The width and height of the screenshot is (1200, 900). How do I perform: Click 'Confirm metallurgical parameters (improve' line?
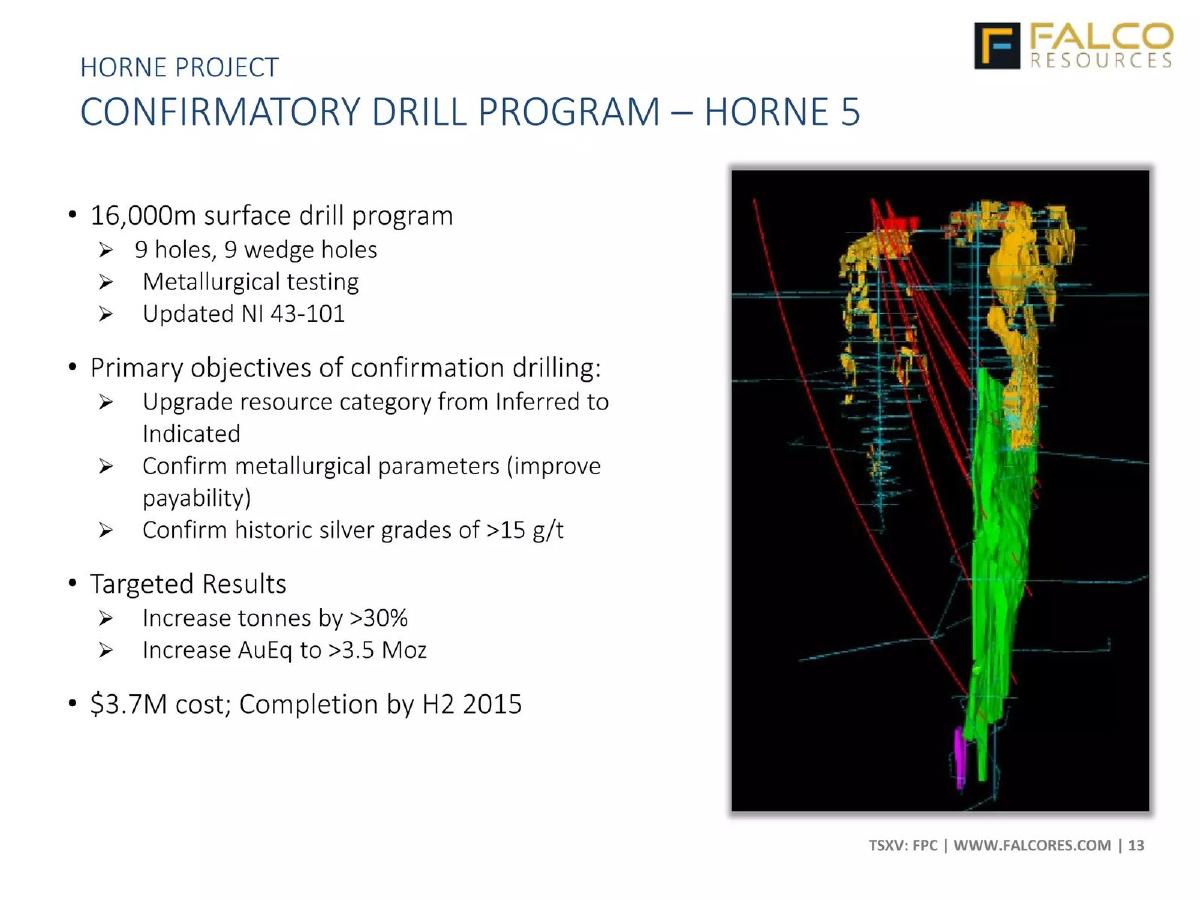click(371, 466)
